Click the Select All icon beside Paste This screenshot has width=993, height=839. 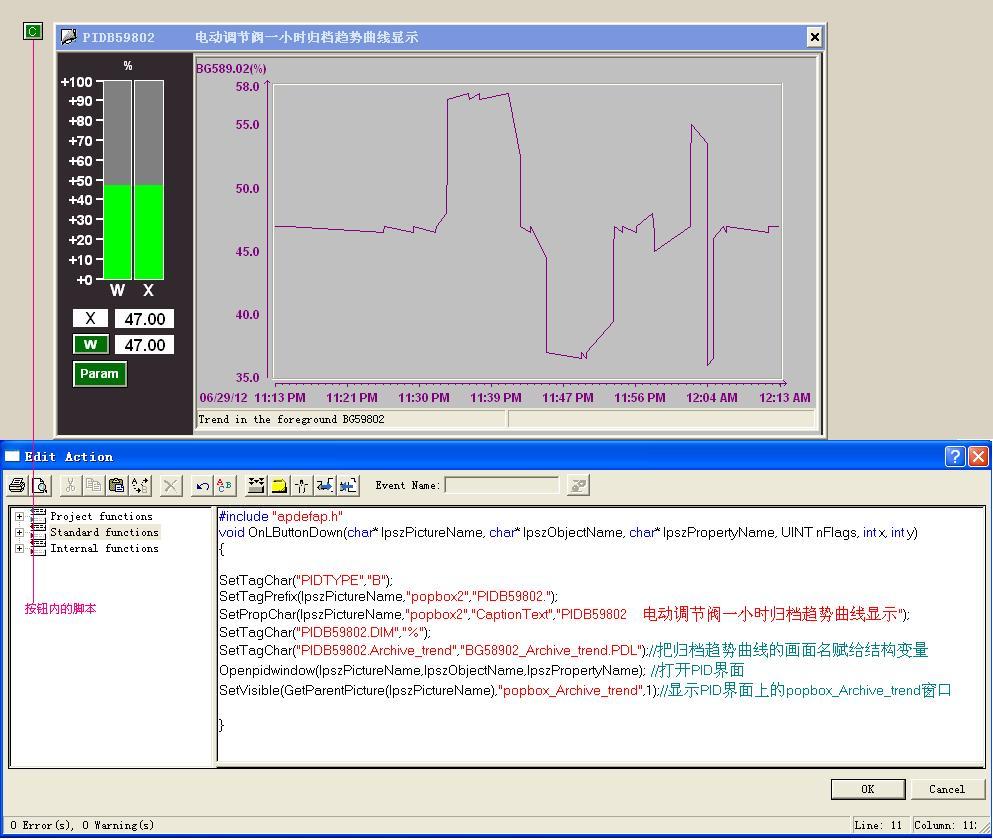tap(139, 486)
